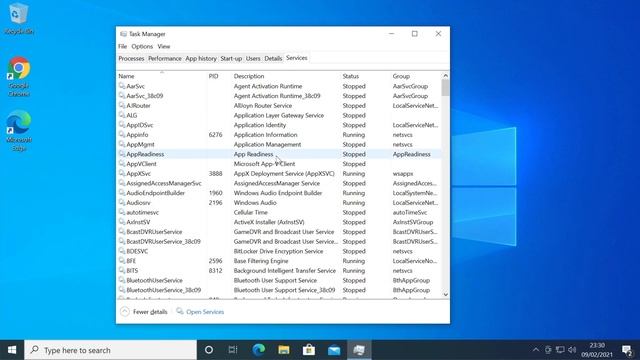Image resolution: width=640 pixels, height=360 pixels.
Task: Select the AppVClient service row
Action: [x=279, y=164]
